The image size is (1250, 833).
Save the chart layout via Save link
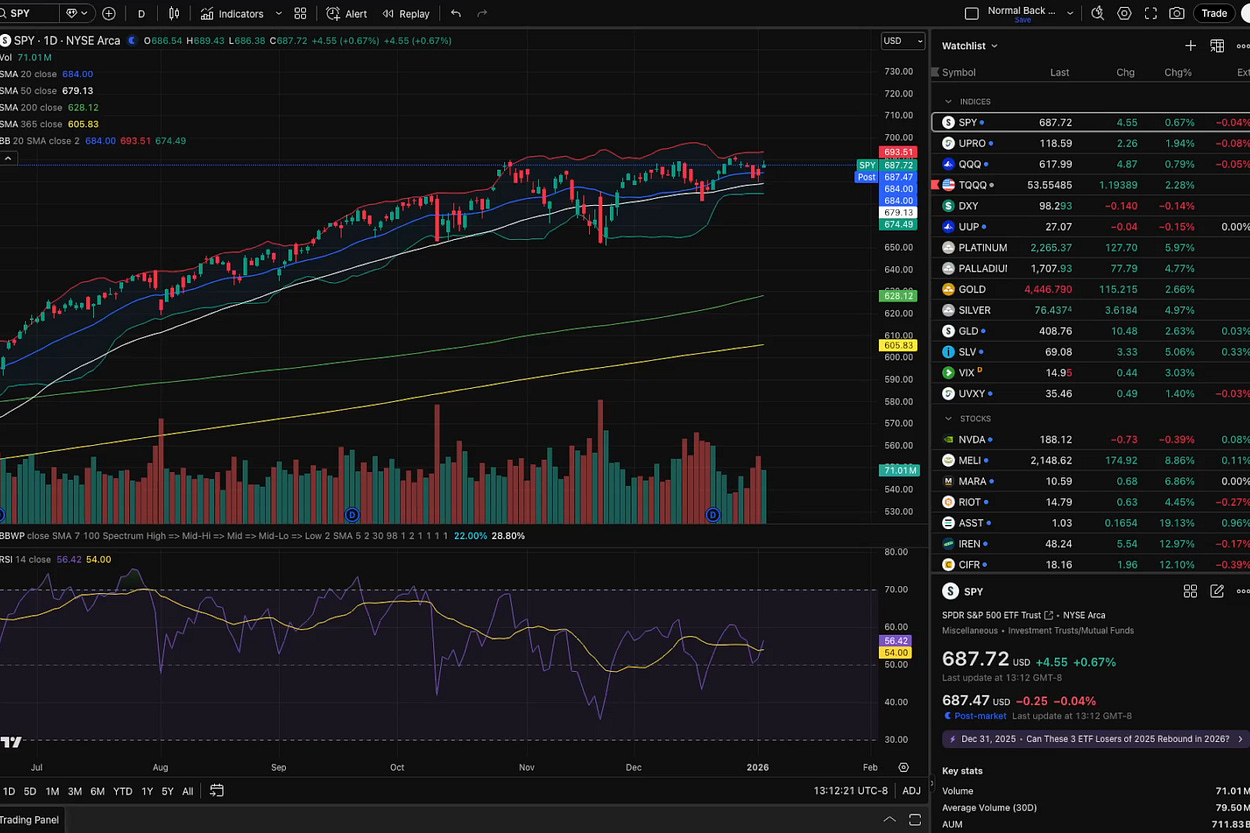(1022, 20)
